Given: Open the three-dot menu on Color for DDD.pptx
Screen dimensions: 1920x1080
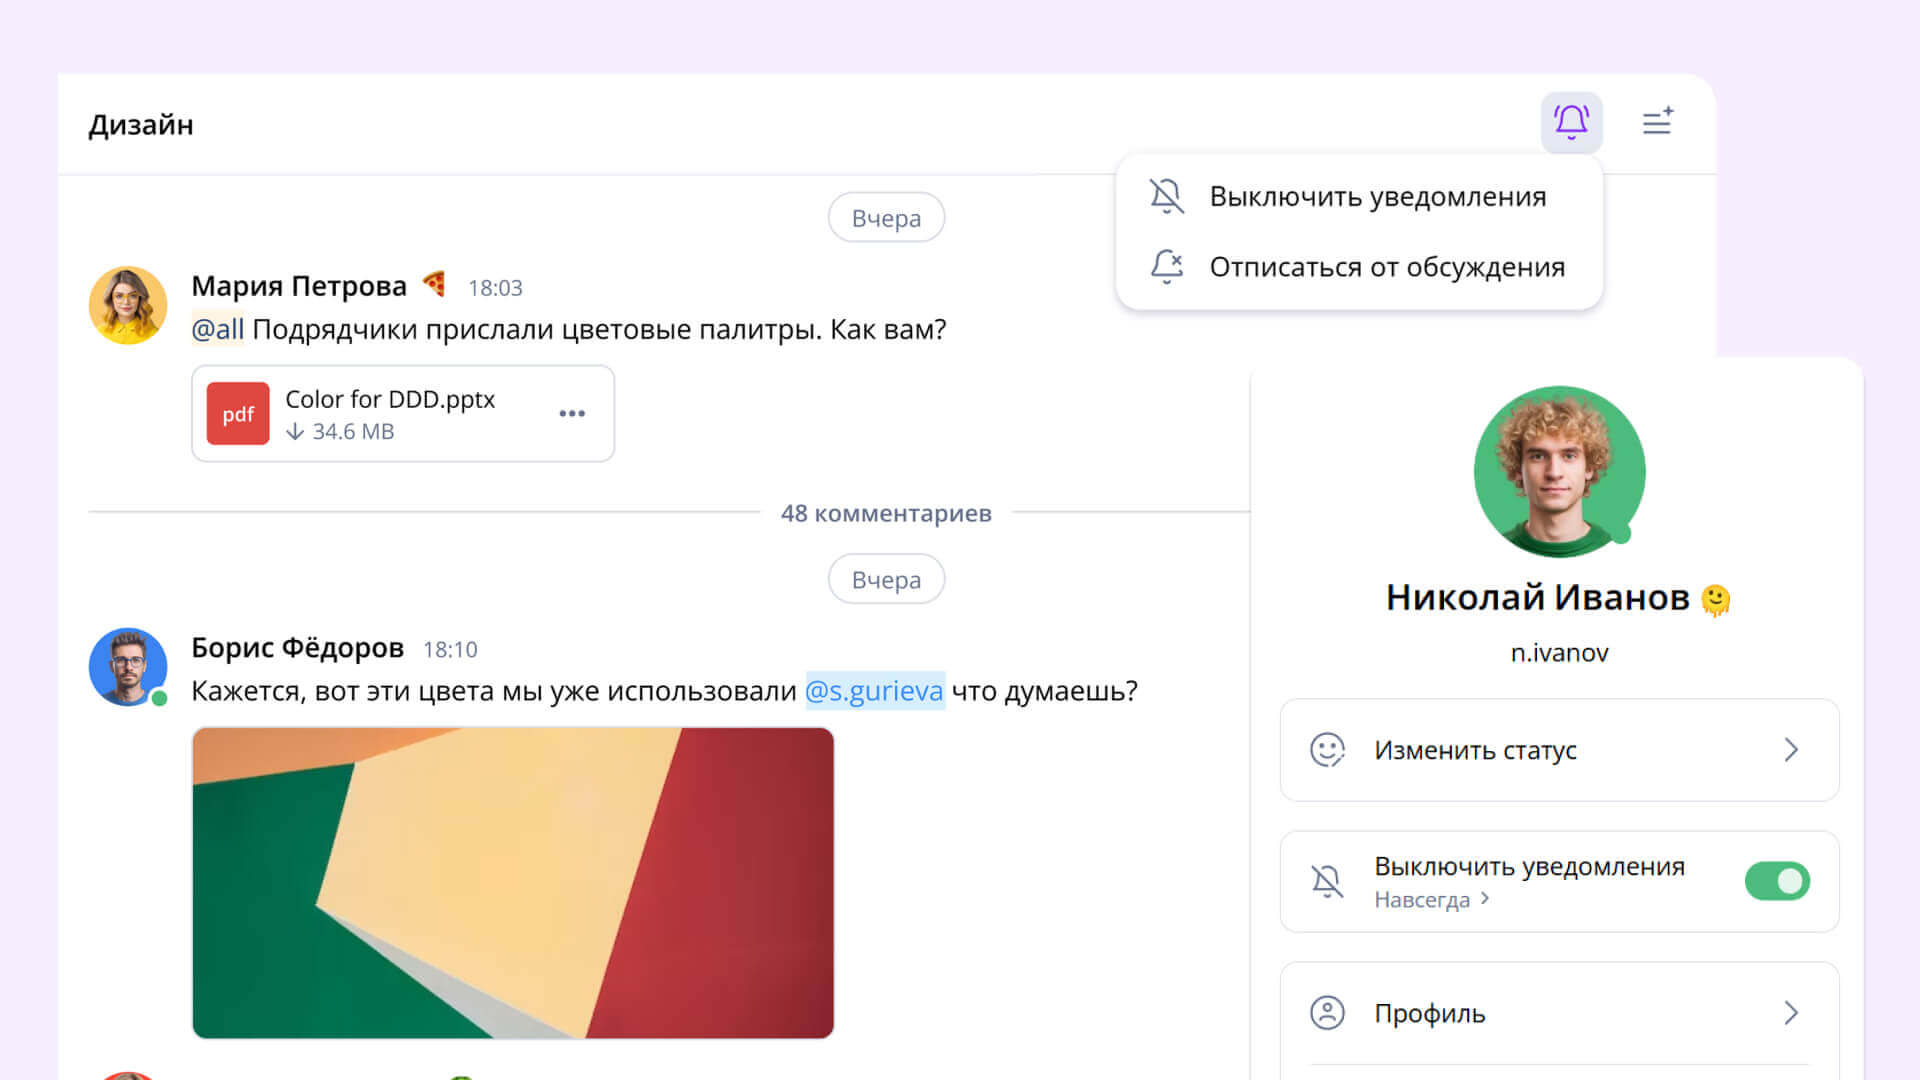Looking at the screenshot, I should [572, 413].
